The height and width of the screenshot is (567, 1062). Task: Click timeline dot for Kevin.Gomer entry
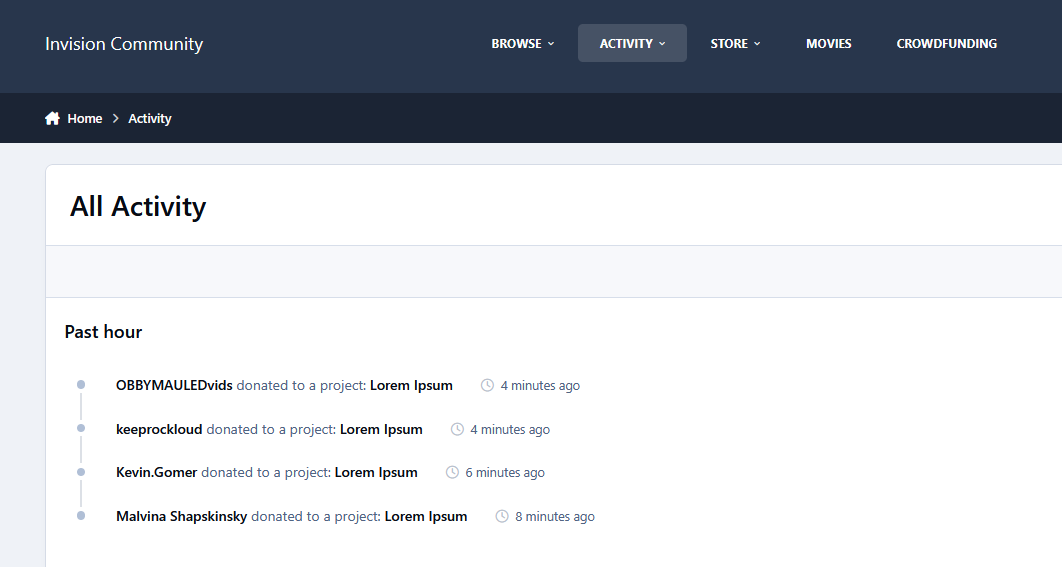pos(81,472)
